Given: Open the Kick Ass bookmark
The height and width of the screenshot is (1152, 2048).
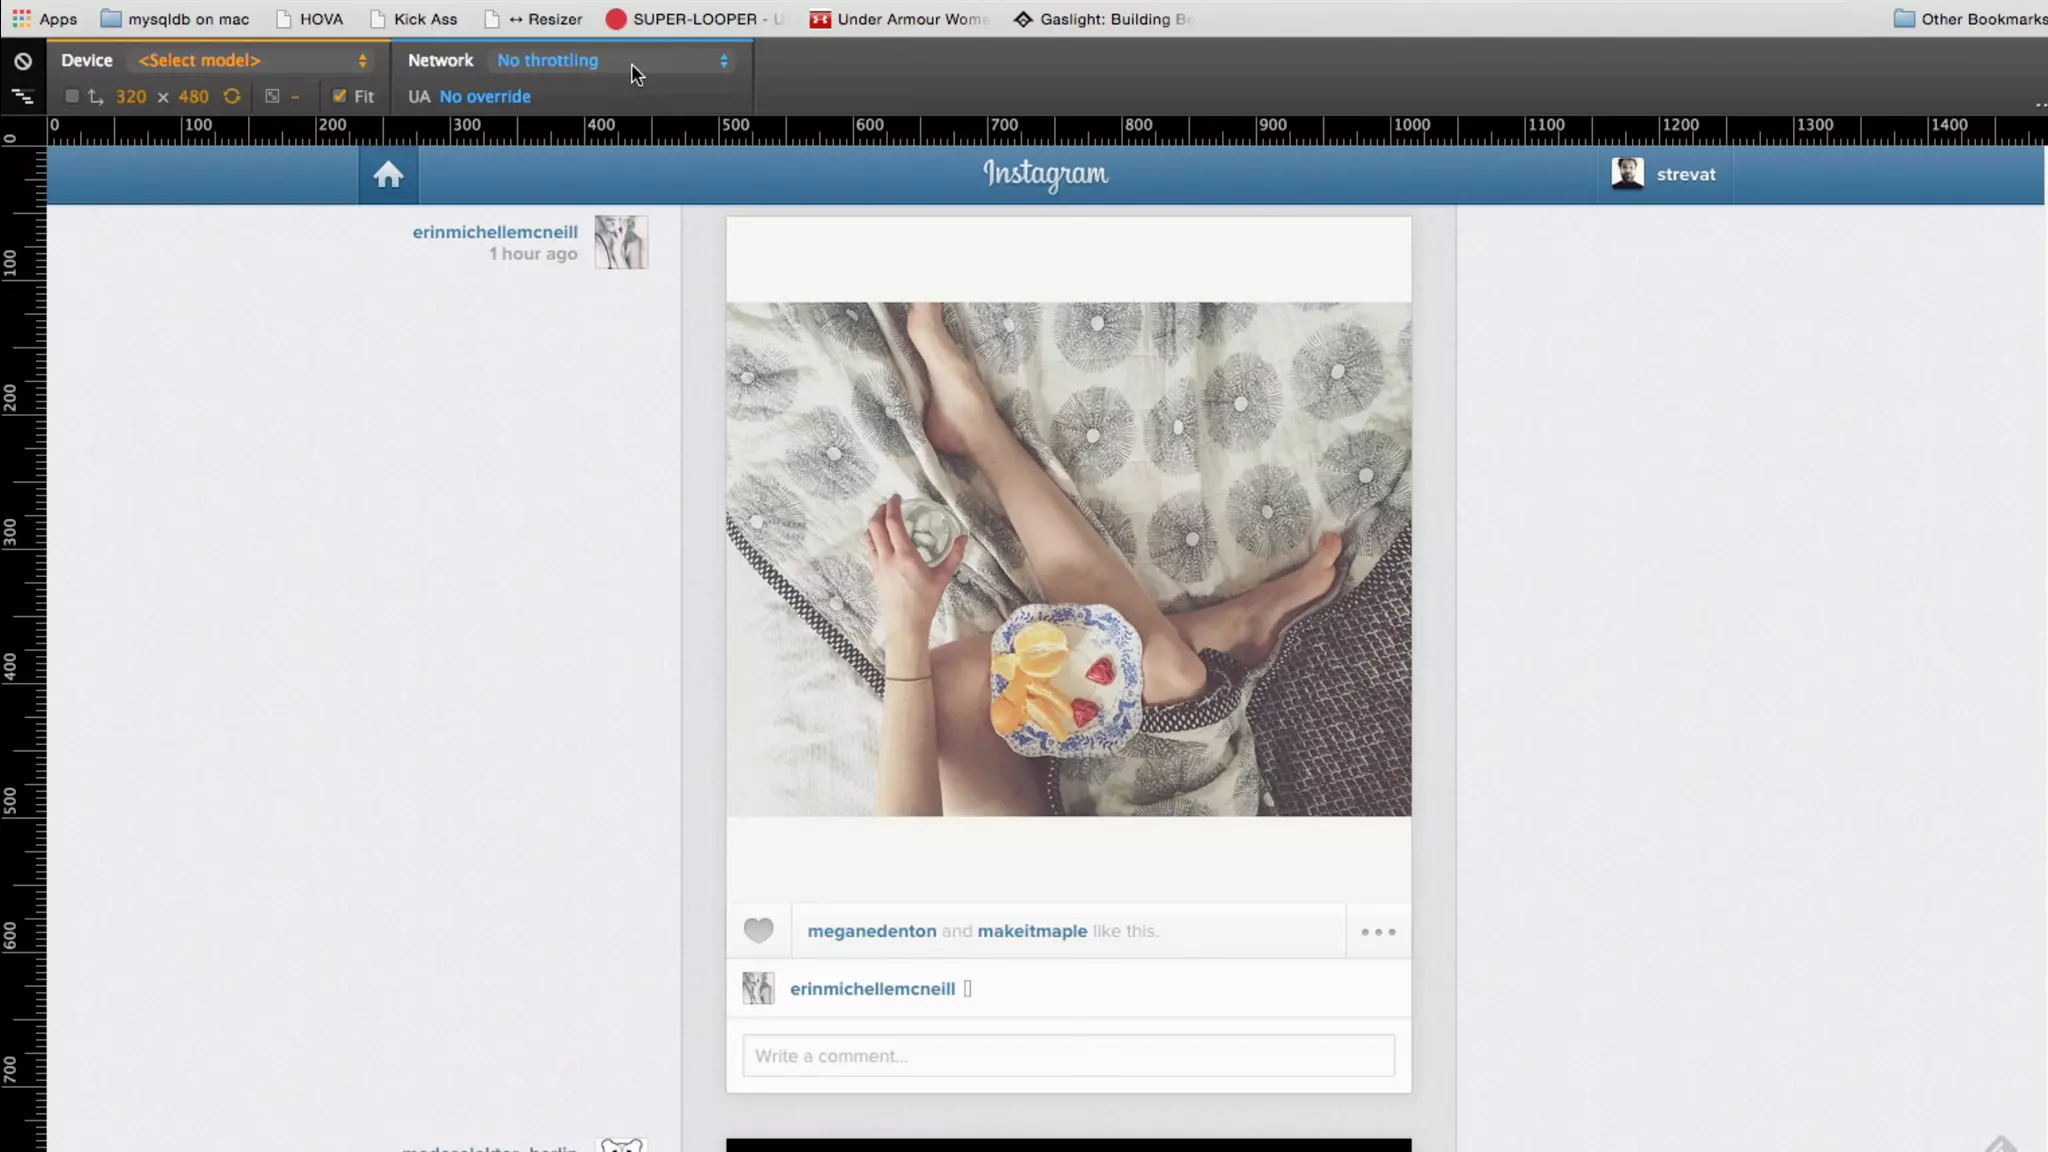Looking at the screenshot, I should coord(424,18).
